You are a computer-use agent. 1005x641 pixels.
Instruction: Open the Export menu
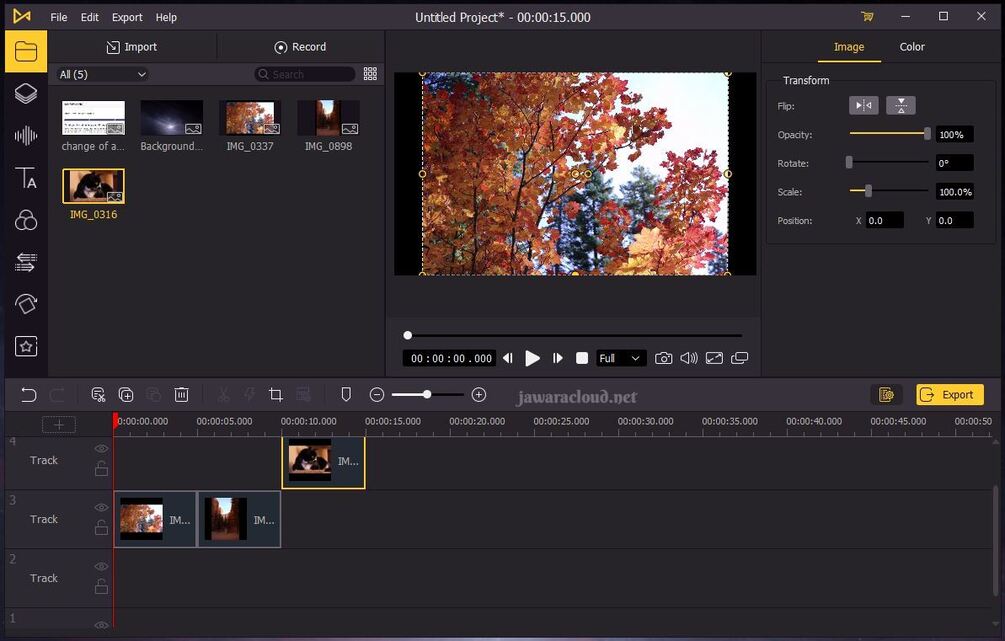point(127,17)
